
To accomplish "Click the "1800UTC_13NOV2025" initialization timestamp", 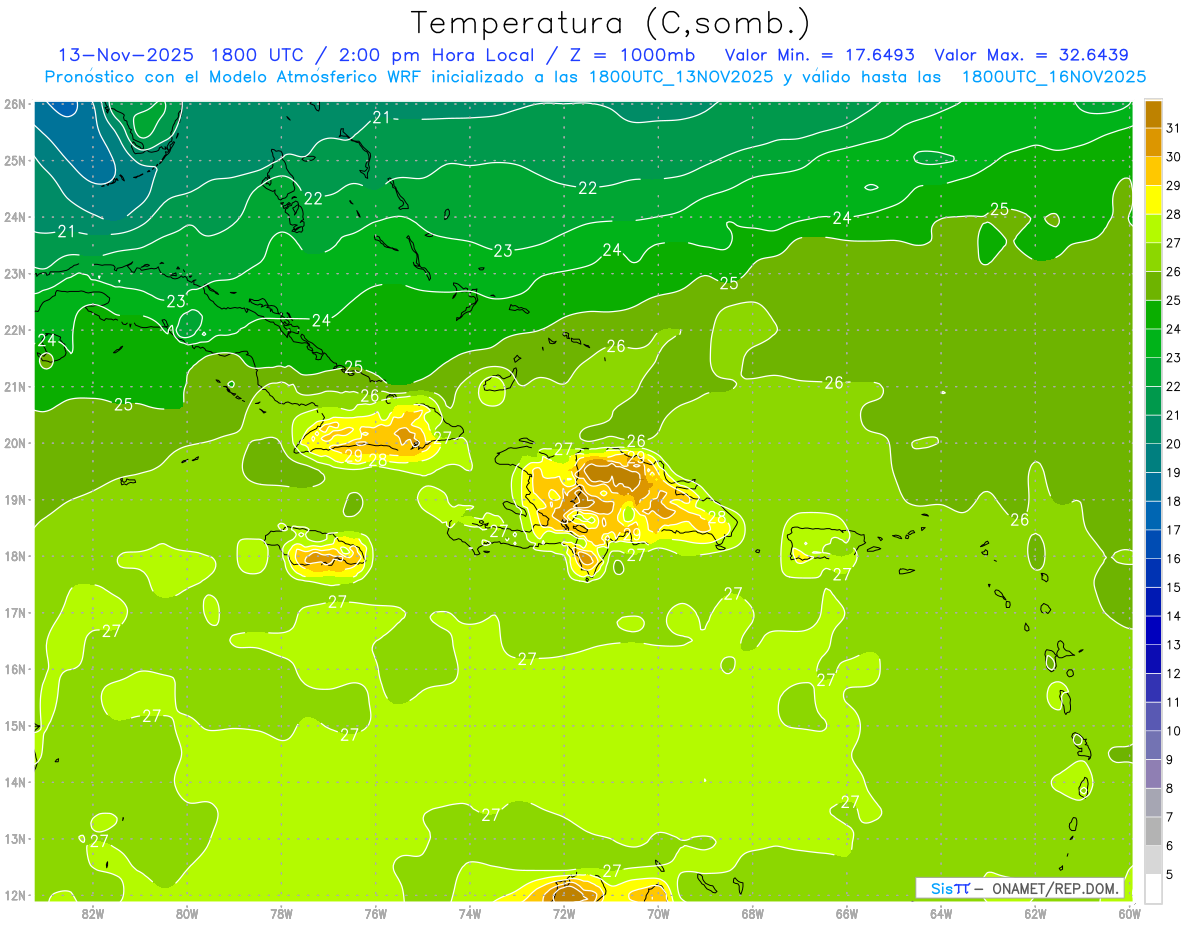I will click(x=681, y=77).
